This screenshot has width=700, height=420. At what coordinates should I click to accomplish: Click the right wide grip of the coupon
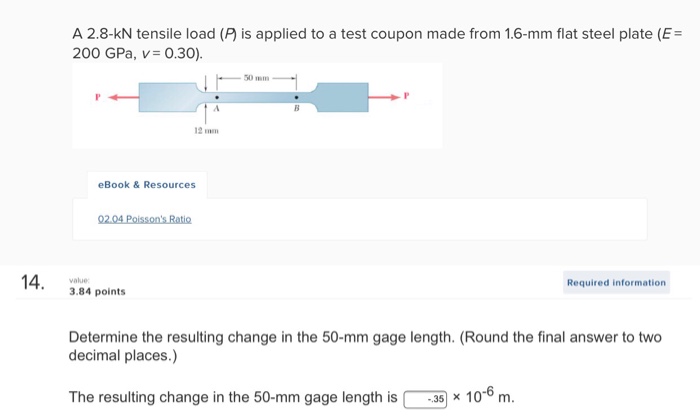click(x=343, y=97)
